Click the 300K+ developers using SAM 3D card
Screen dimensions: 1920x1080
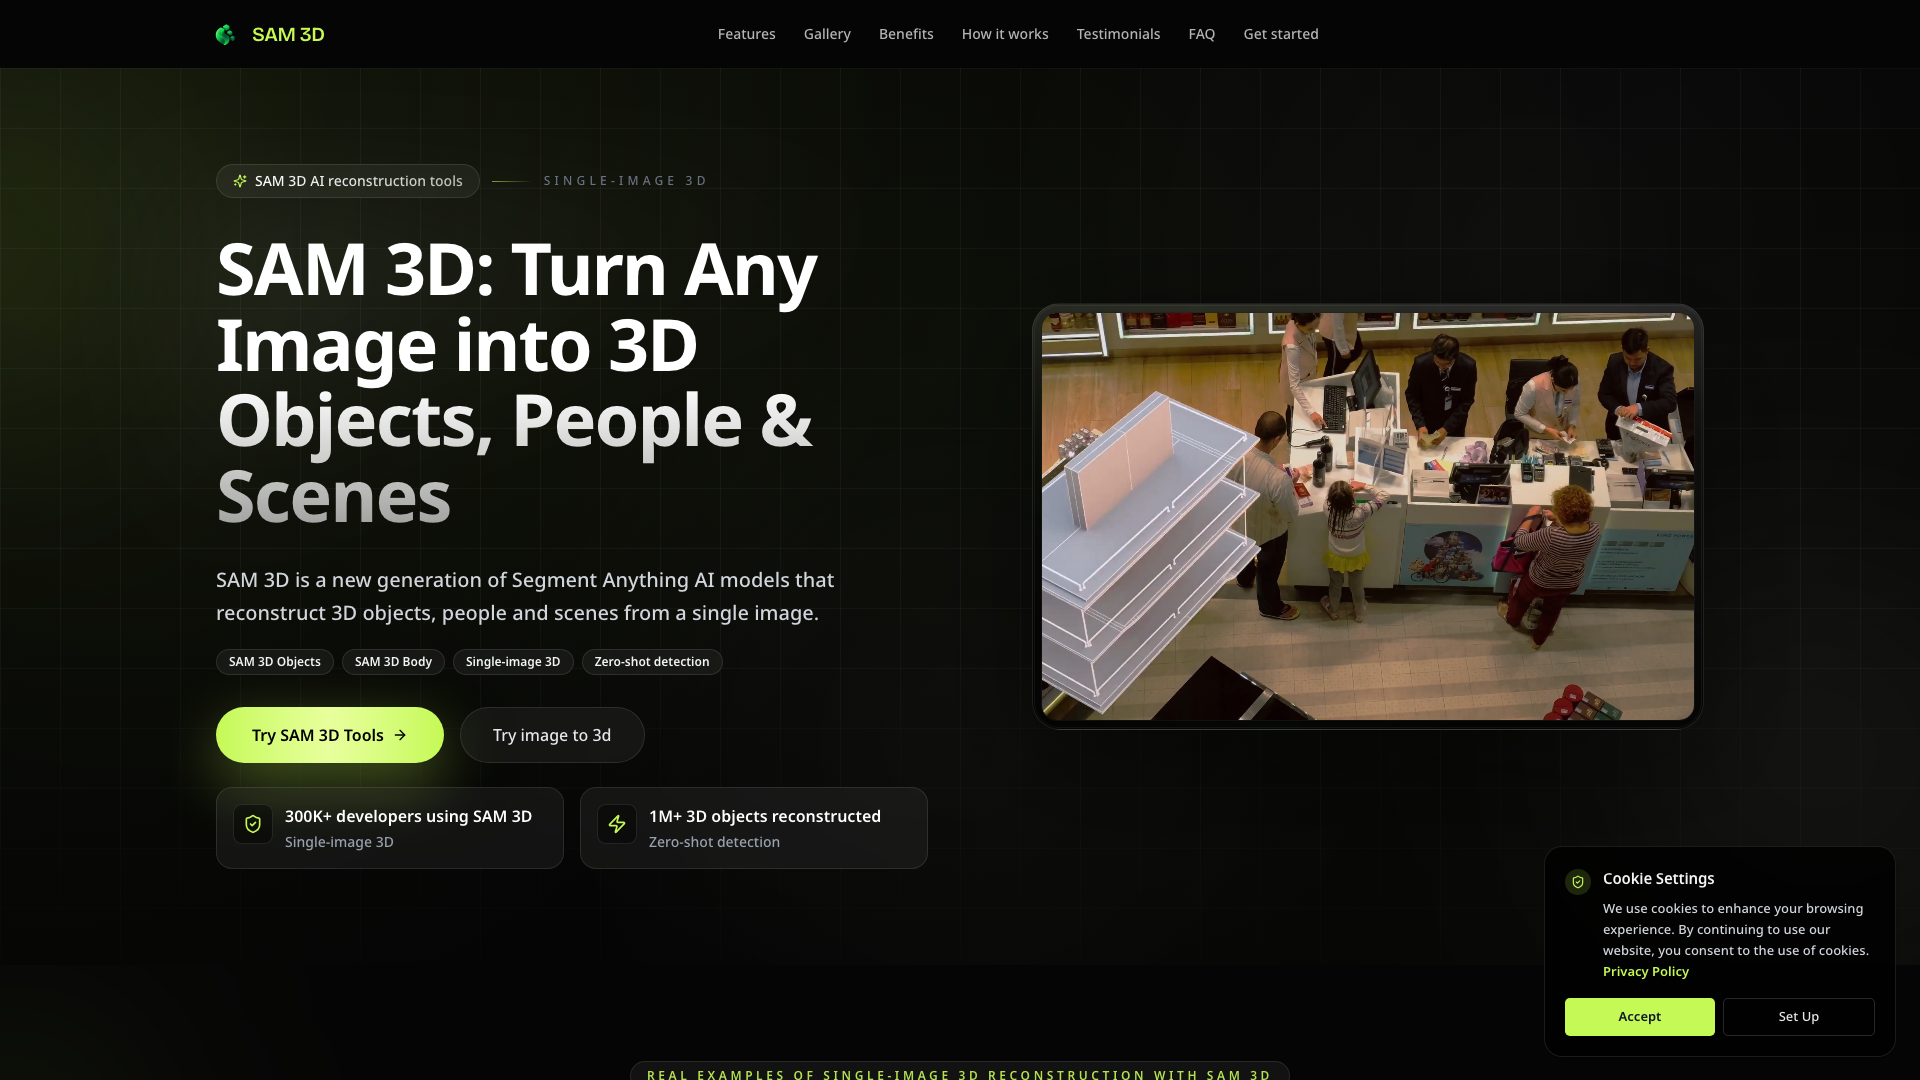pos(390,828)
